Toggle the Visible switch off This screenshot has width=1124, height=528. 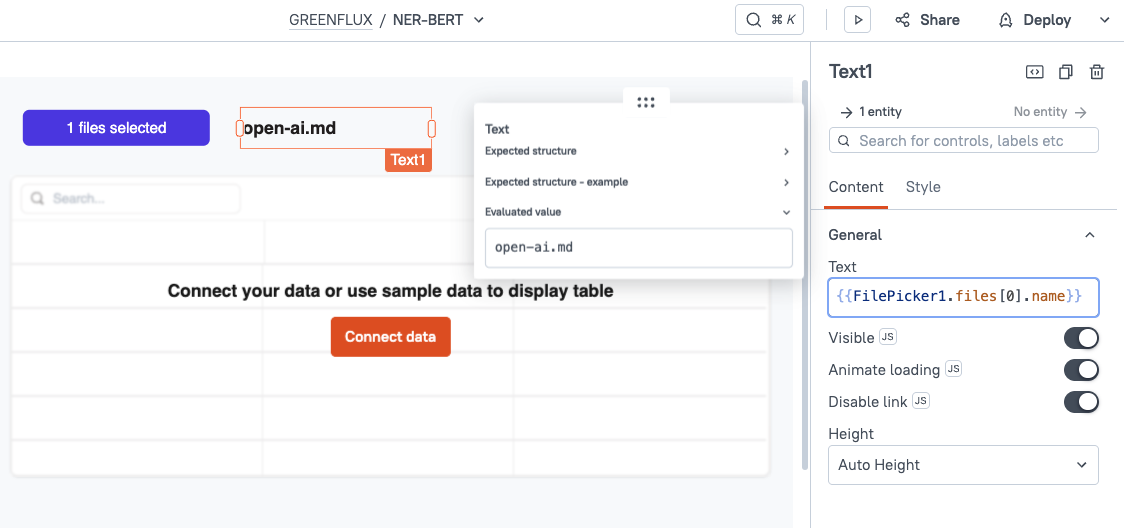(x=1081, y=338)
